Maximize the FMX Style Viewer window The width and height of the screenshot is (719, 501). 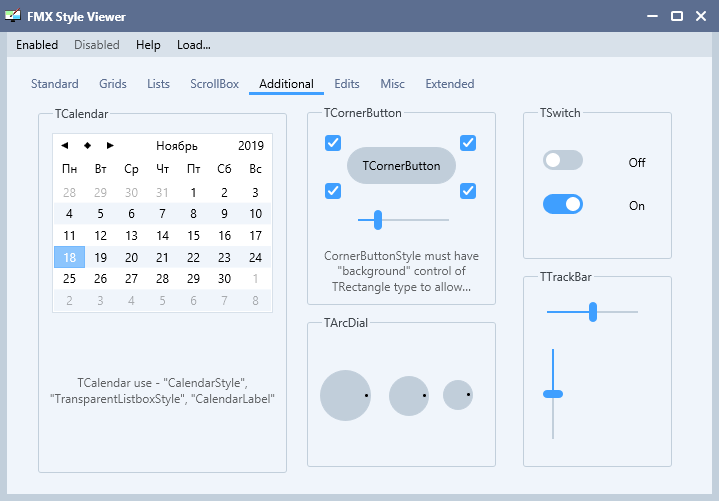(x=677, y=16)
